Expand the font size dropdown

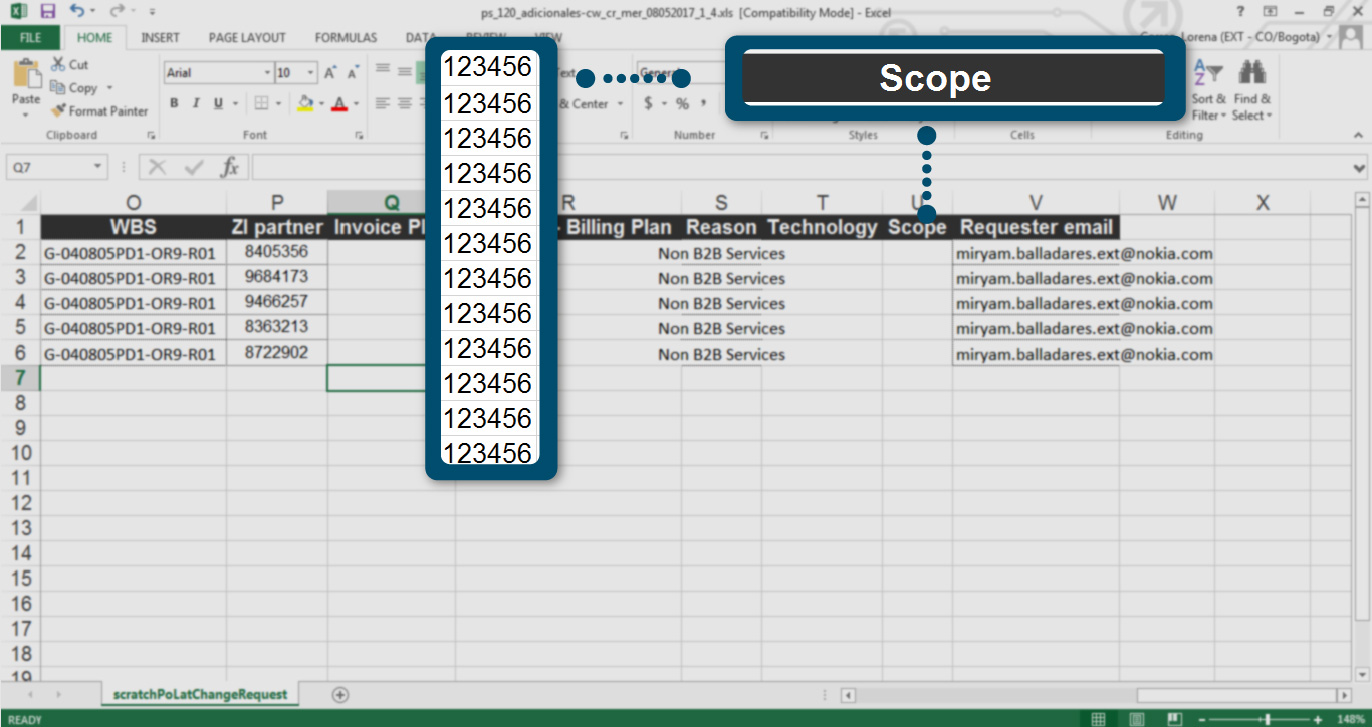pyautogui.click(x=310, y=73)
